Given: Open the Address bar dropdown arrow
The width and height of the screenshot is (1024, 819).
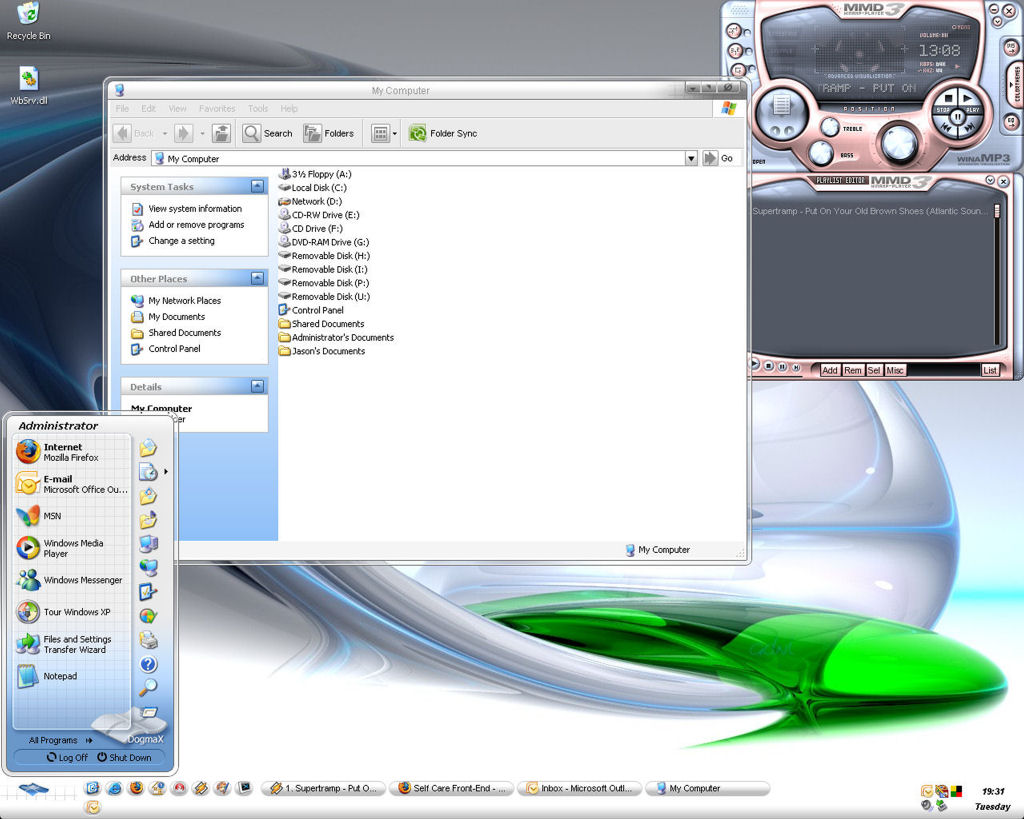Looking at the screenshot, I should point(691,158).
